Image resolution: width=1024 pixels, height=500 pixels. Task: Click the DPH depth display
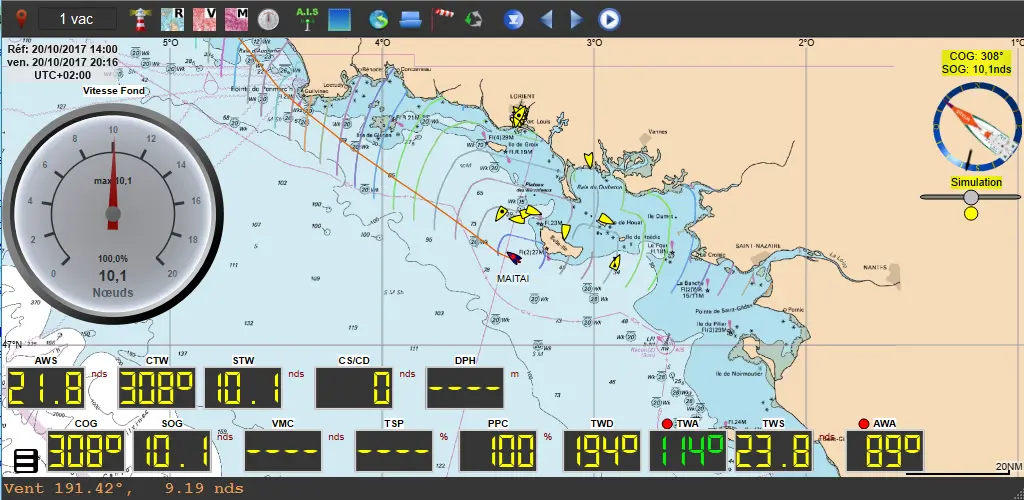[465, 388]
